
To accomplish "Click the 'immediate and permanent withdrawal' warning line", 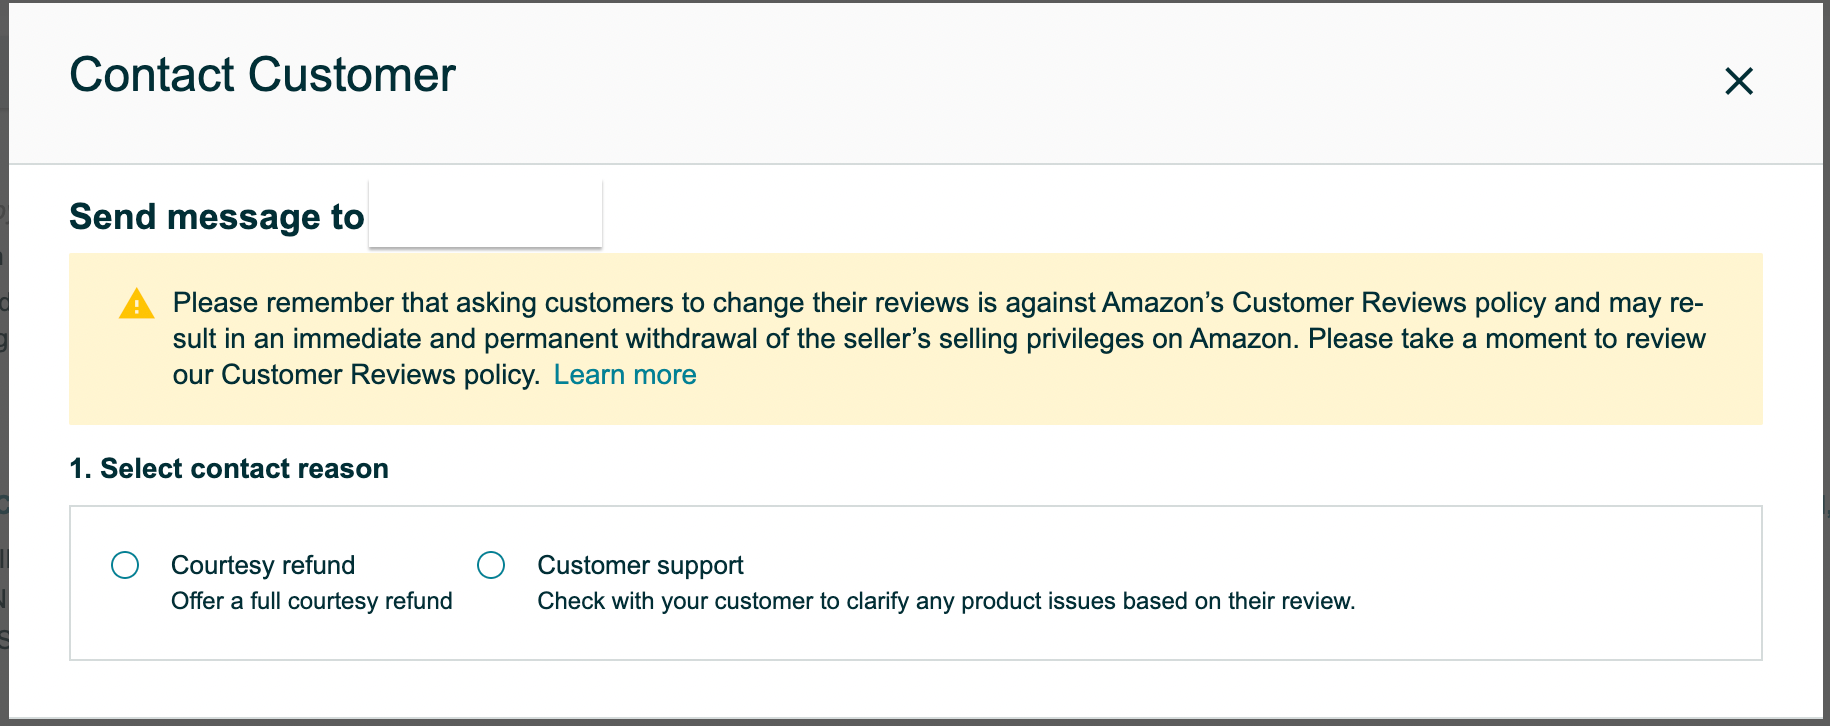I will [939, 339].
